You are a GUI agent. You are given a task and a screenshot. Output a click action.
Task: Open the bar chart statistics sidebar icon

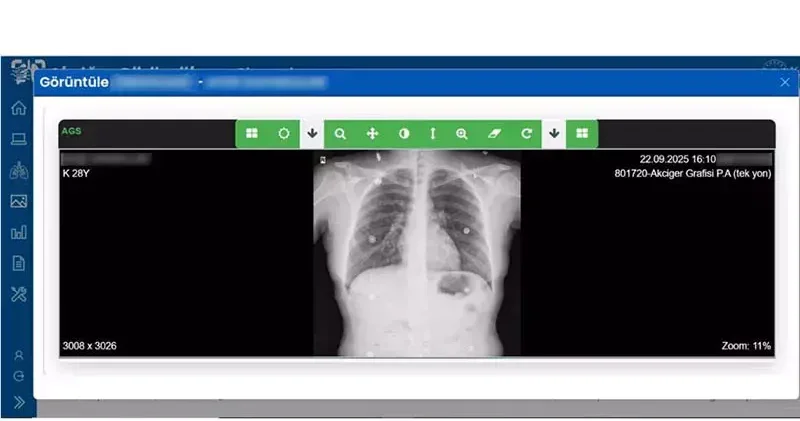click(x=18, y=232)
